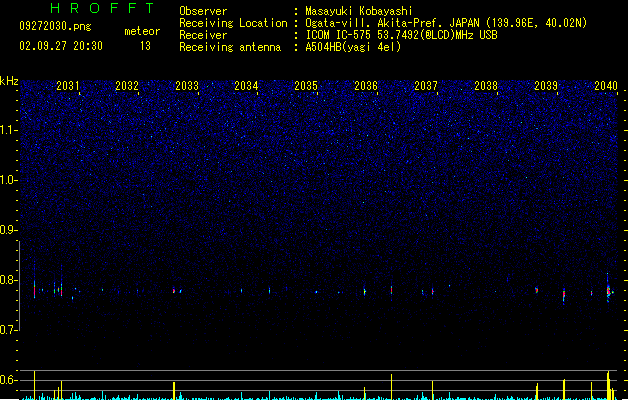Click the timestamp 02.09.27 20:30
The width and height of the screenshot is (629, 400).
tap(61, 46)
